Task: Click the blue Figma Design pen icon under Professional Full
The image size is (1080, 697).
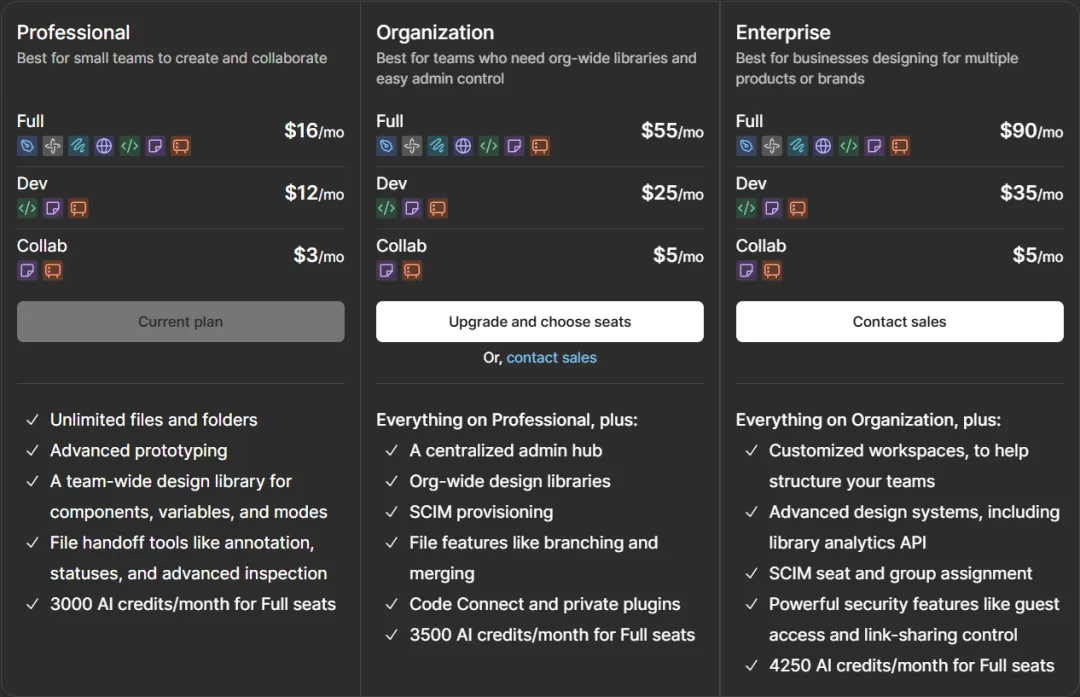Action: (27, 146)
